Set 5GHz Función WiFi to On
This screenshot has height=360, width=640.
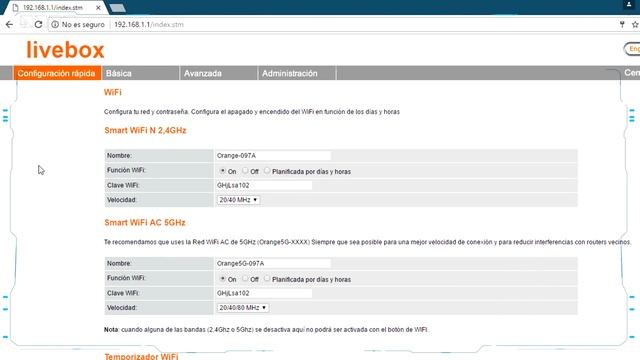click(x=222, y=278)
